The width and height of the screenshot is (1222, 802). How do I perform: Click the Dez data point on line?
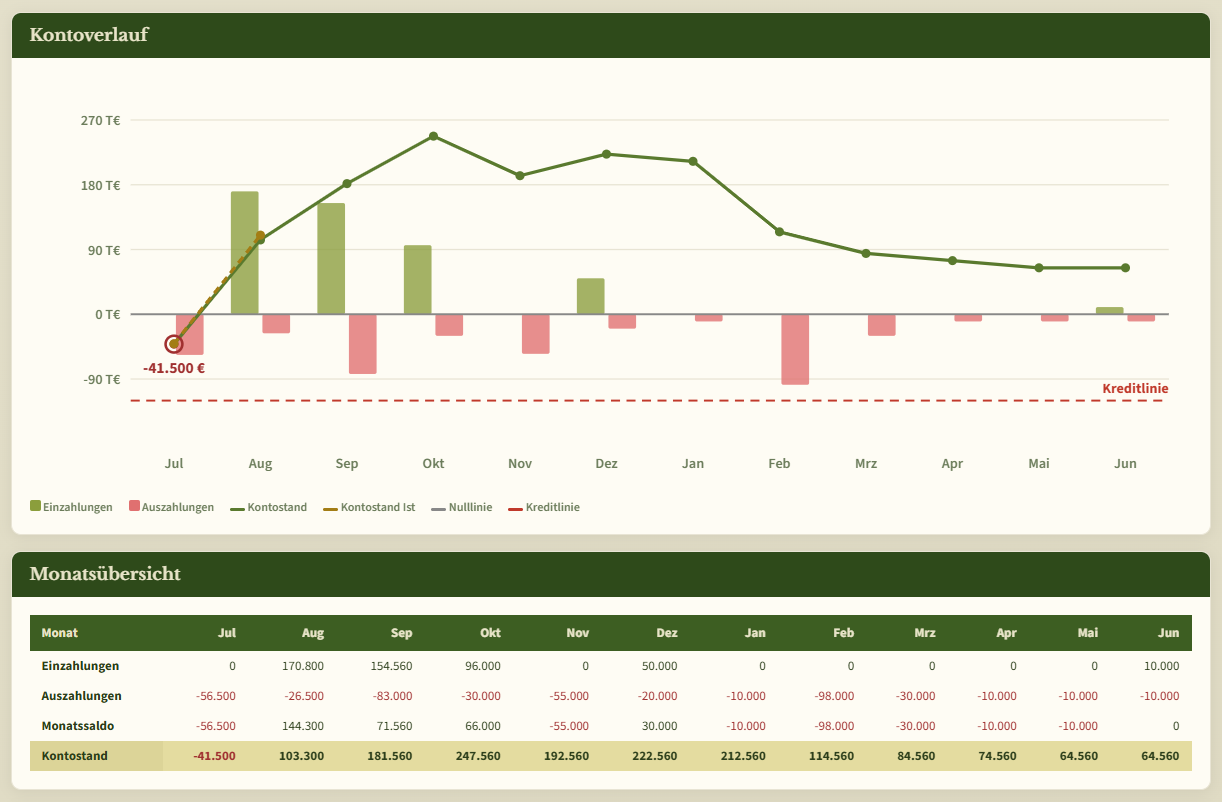(x=606, y=154)
